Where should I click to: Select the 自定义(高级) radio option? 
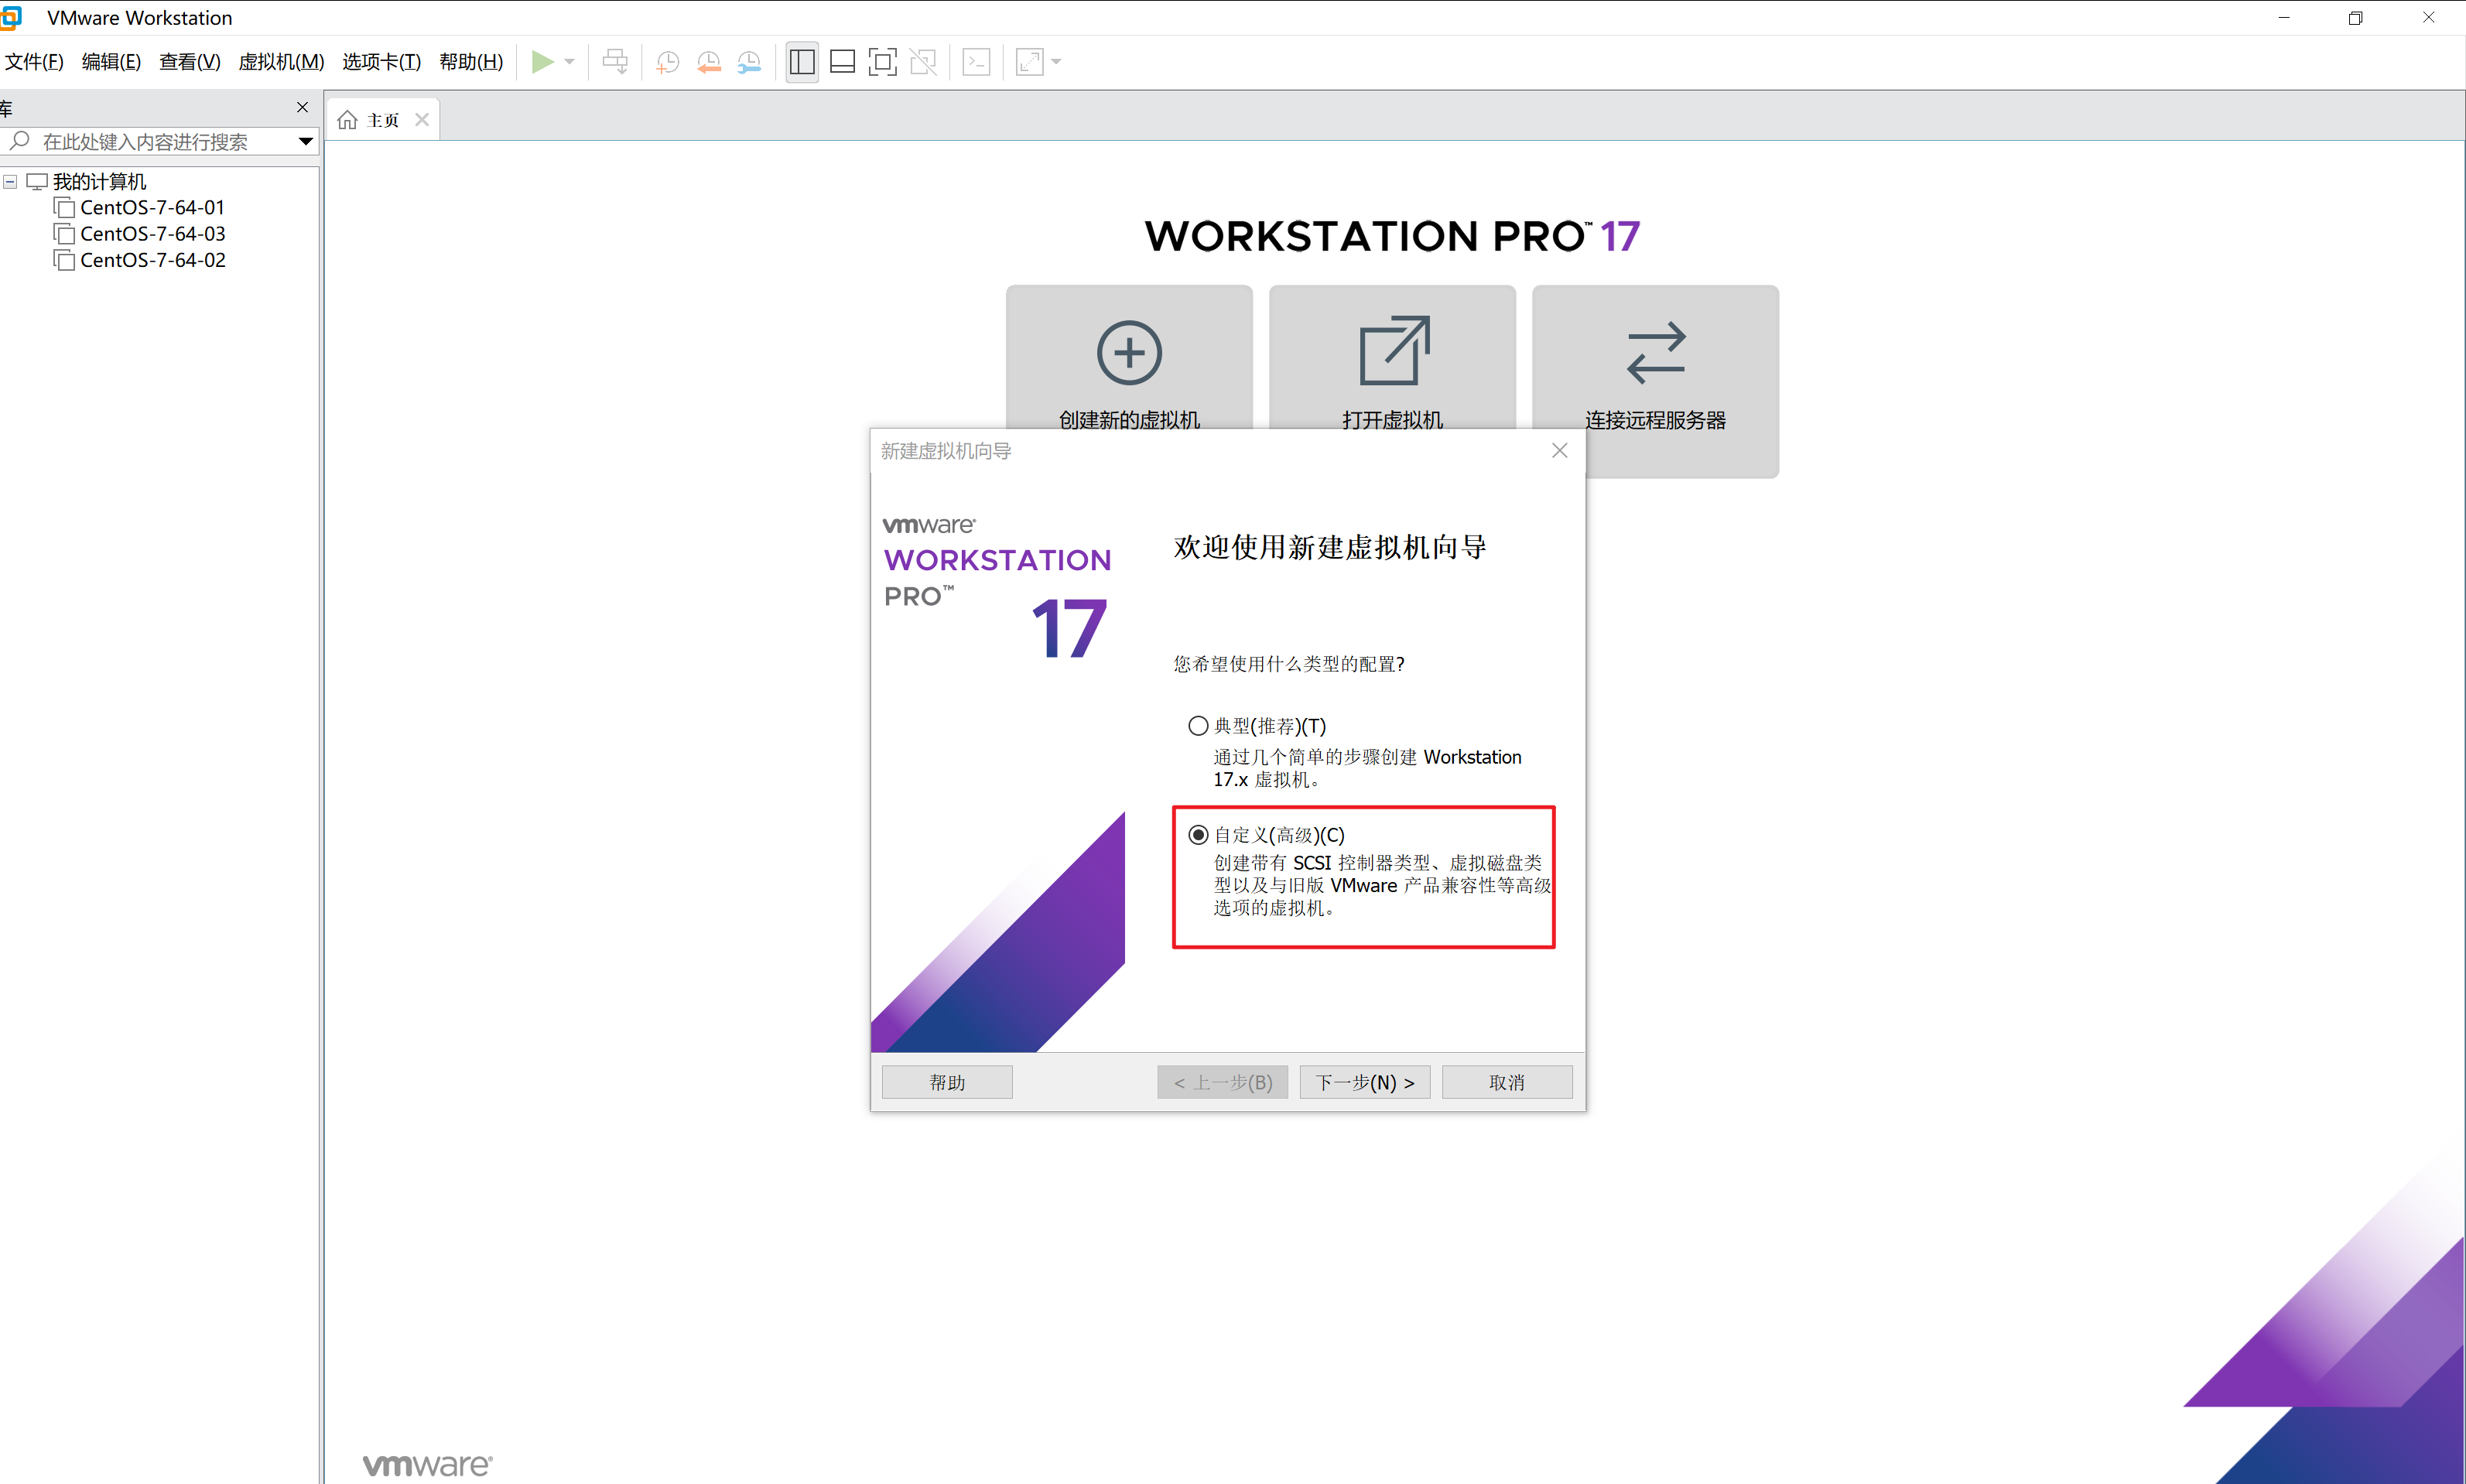coord(1199,833)
